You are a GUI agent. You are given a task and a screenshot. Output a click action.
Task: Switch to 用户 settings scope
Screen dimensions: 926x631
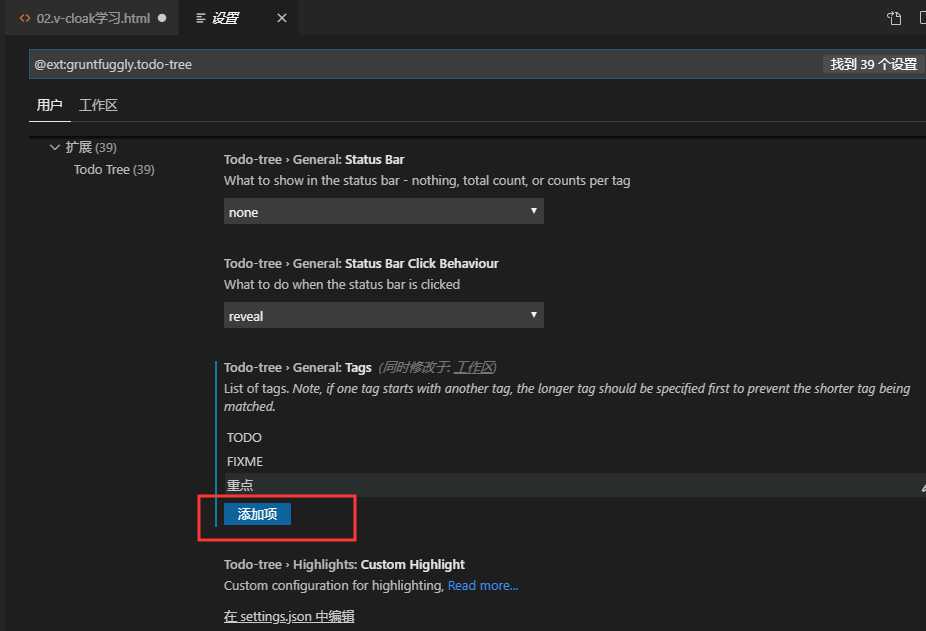[49, 105]
